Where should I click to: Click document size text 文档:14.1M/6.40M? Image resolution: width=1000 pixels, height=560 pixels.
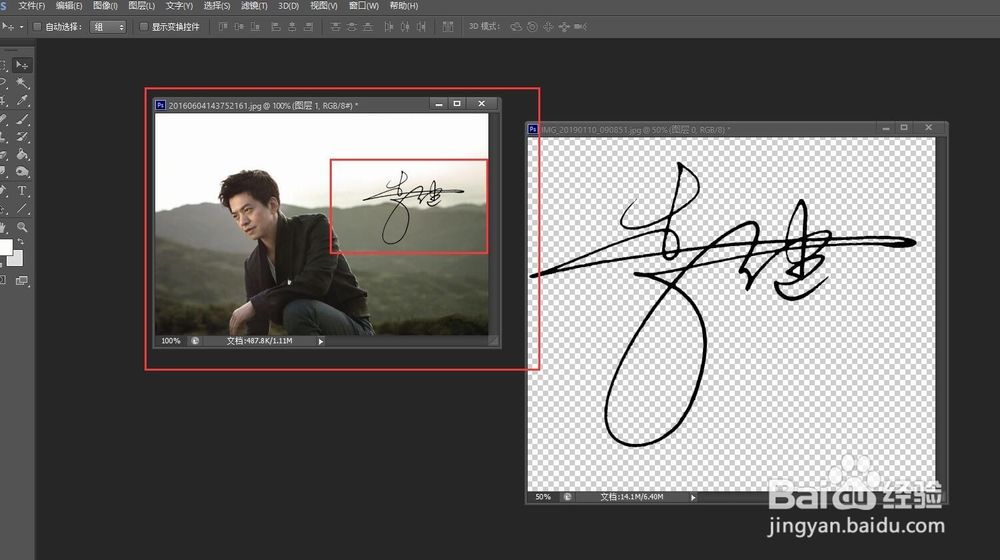[x=632, y=497]
